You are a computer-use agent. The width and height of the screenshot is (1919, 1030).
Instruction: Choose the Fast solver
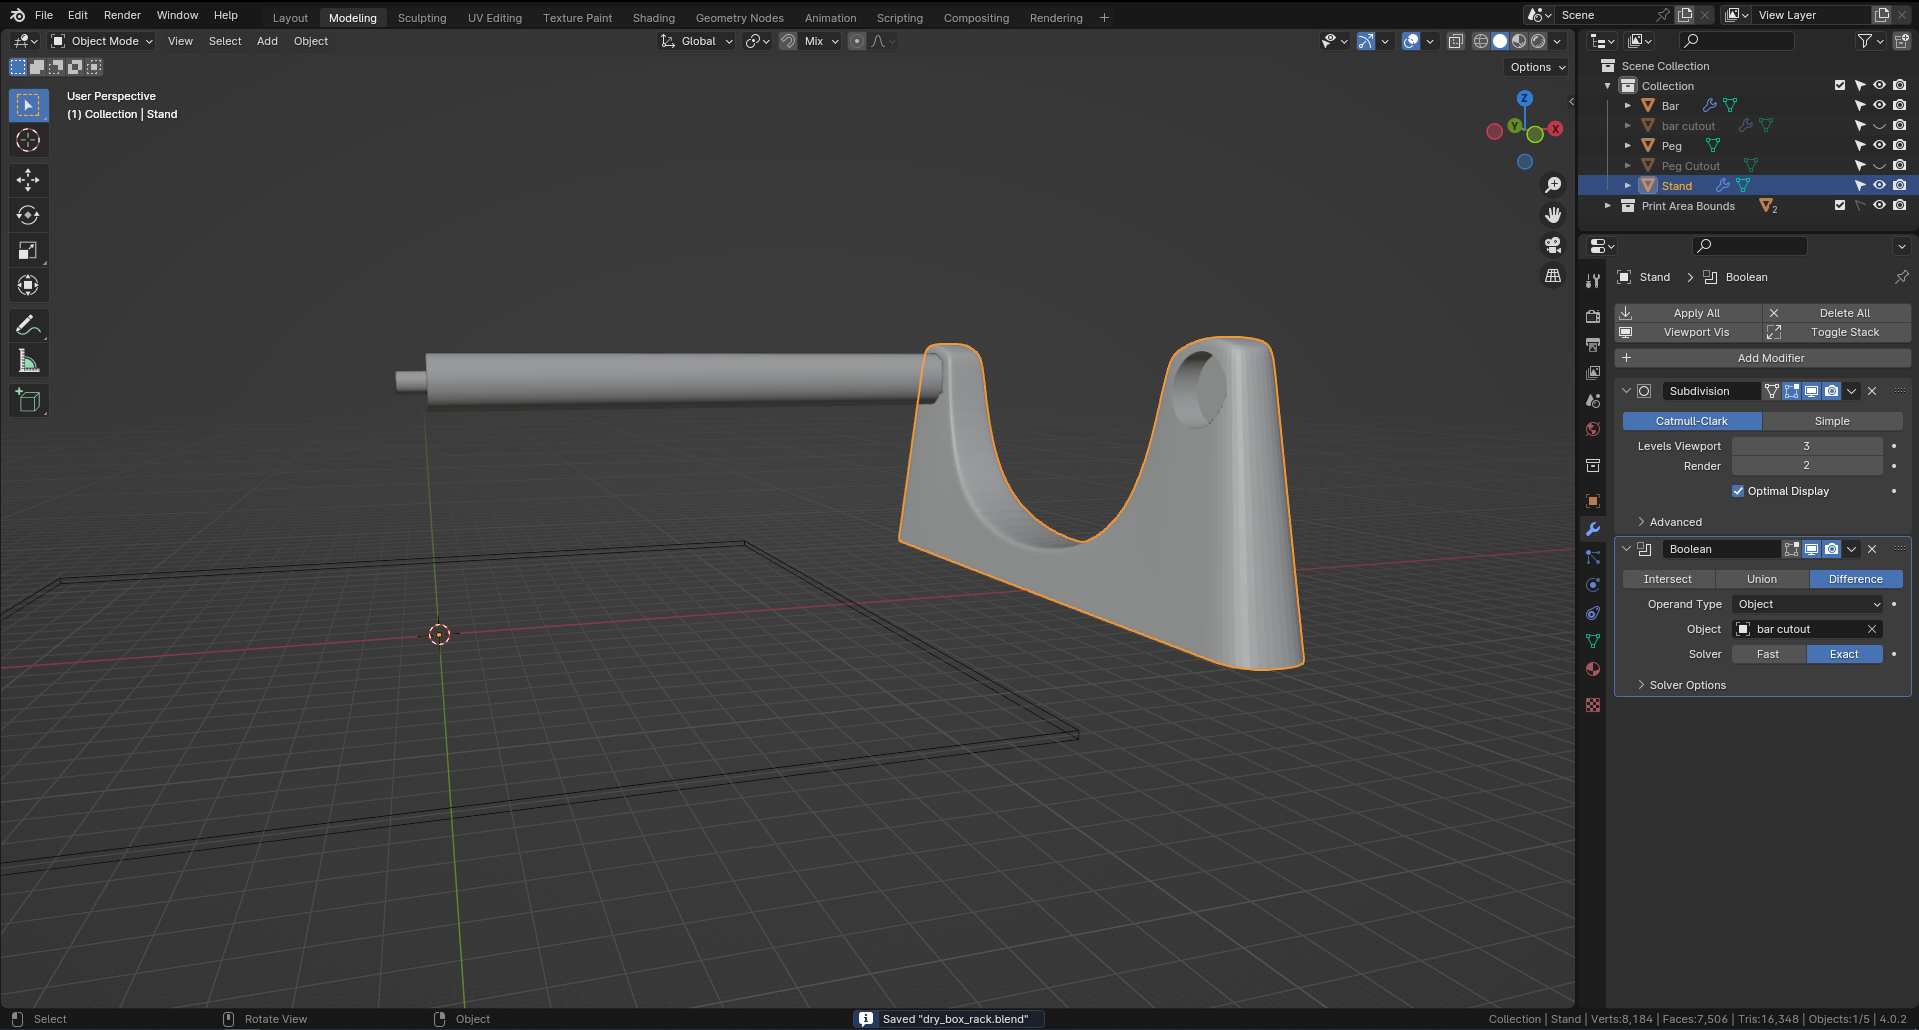1769,654
